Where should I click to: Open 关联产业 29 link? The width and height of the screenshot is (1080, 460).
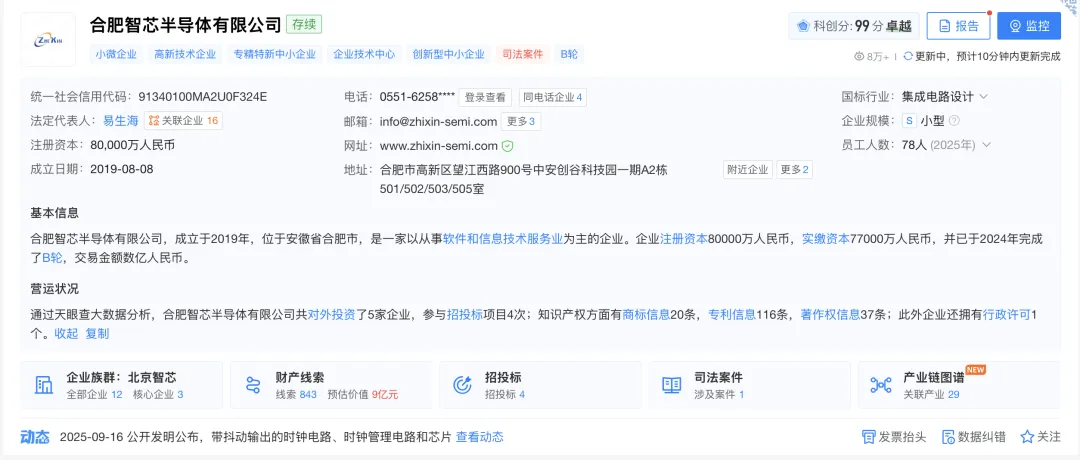pos(931,395)
